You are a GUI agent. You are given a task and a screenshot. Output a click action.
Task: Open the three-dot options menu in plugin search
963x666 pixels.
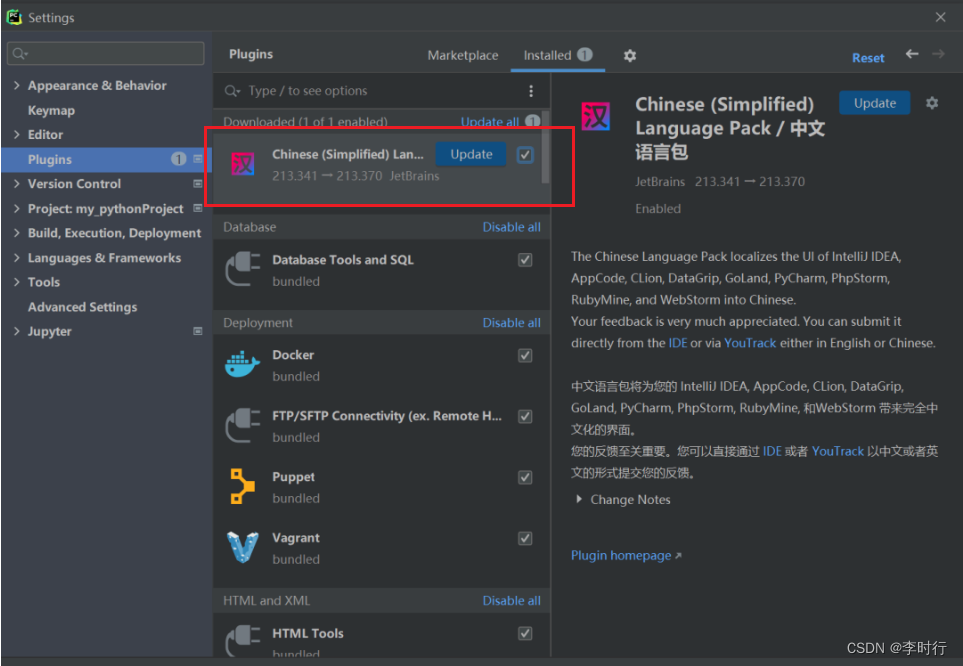tap(531, 91)
